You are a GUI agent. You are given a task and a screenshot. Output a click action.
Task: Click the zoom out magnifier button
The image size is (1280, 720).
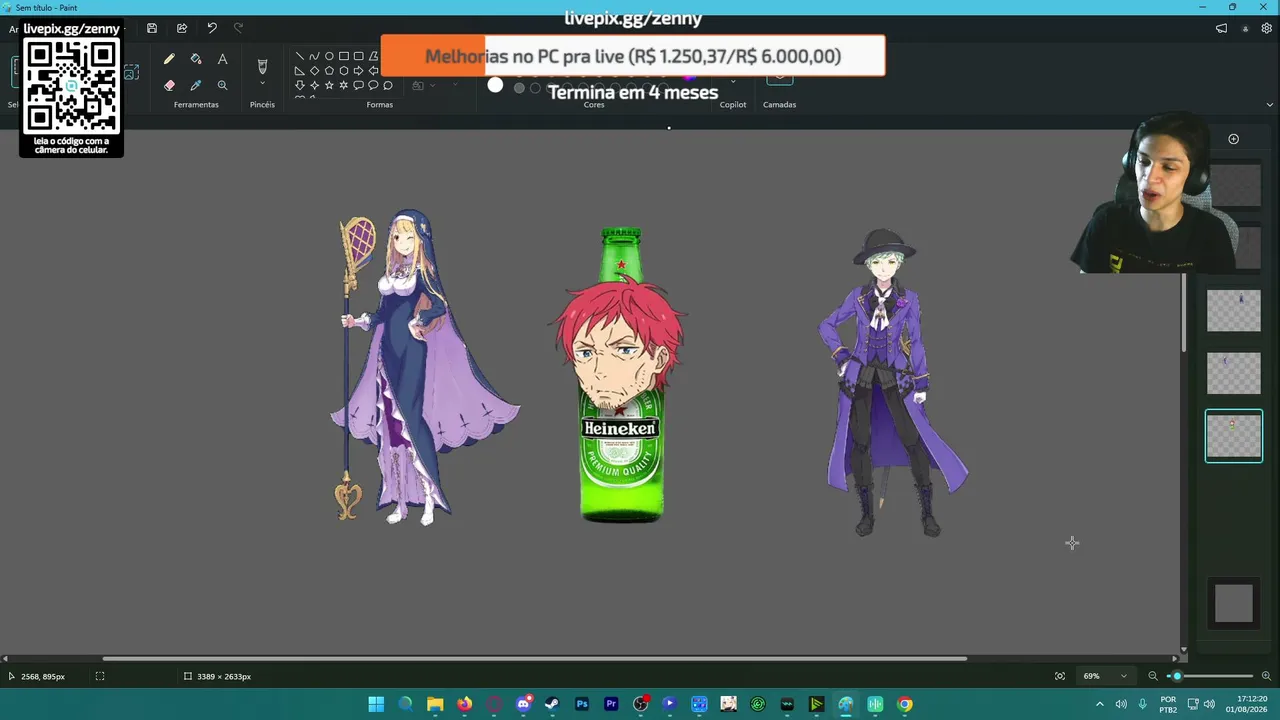pyautogui.click(x=1152, y=676)
